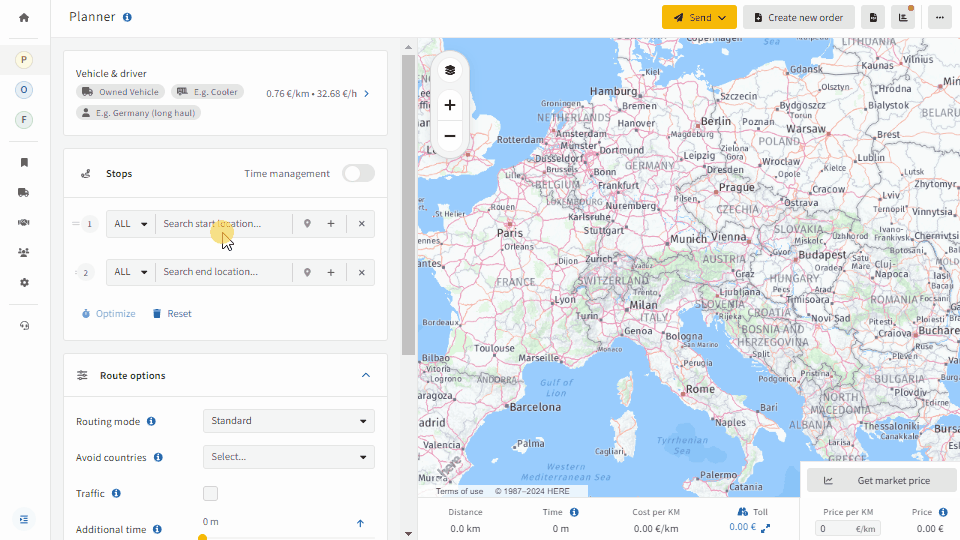The width and height of the screenshot is (960, 540).
Task: Open ALL dropdown for end location
Action: (131, 272)
